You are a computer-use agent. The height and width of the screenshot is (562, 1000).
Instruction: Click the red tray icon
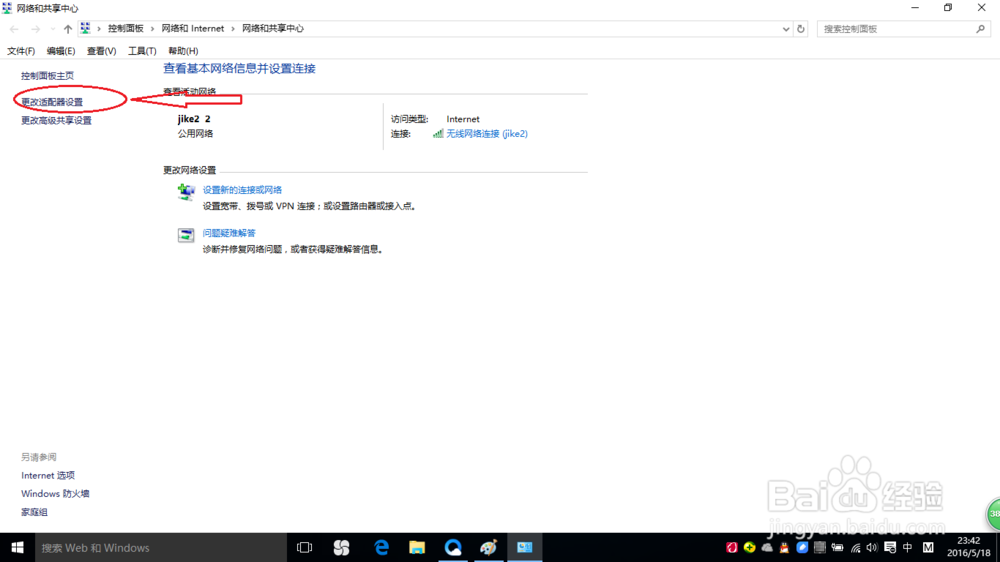click(732, 548)
